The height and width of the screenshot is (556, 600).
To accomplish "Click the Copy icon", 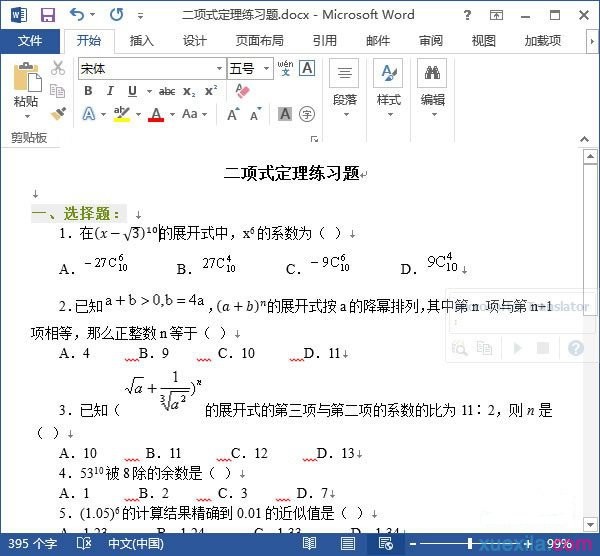I will [58, 91].
